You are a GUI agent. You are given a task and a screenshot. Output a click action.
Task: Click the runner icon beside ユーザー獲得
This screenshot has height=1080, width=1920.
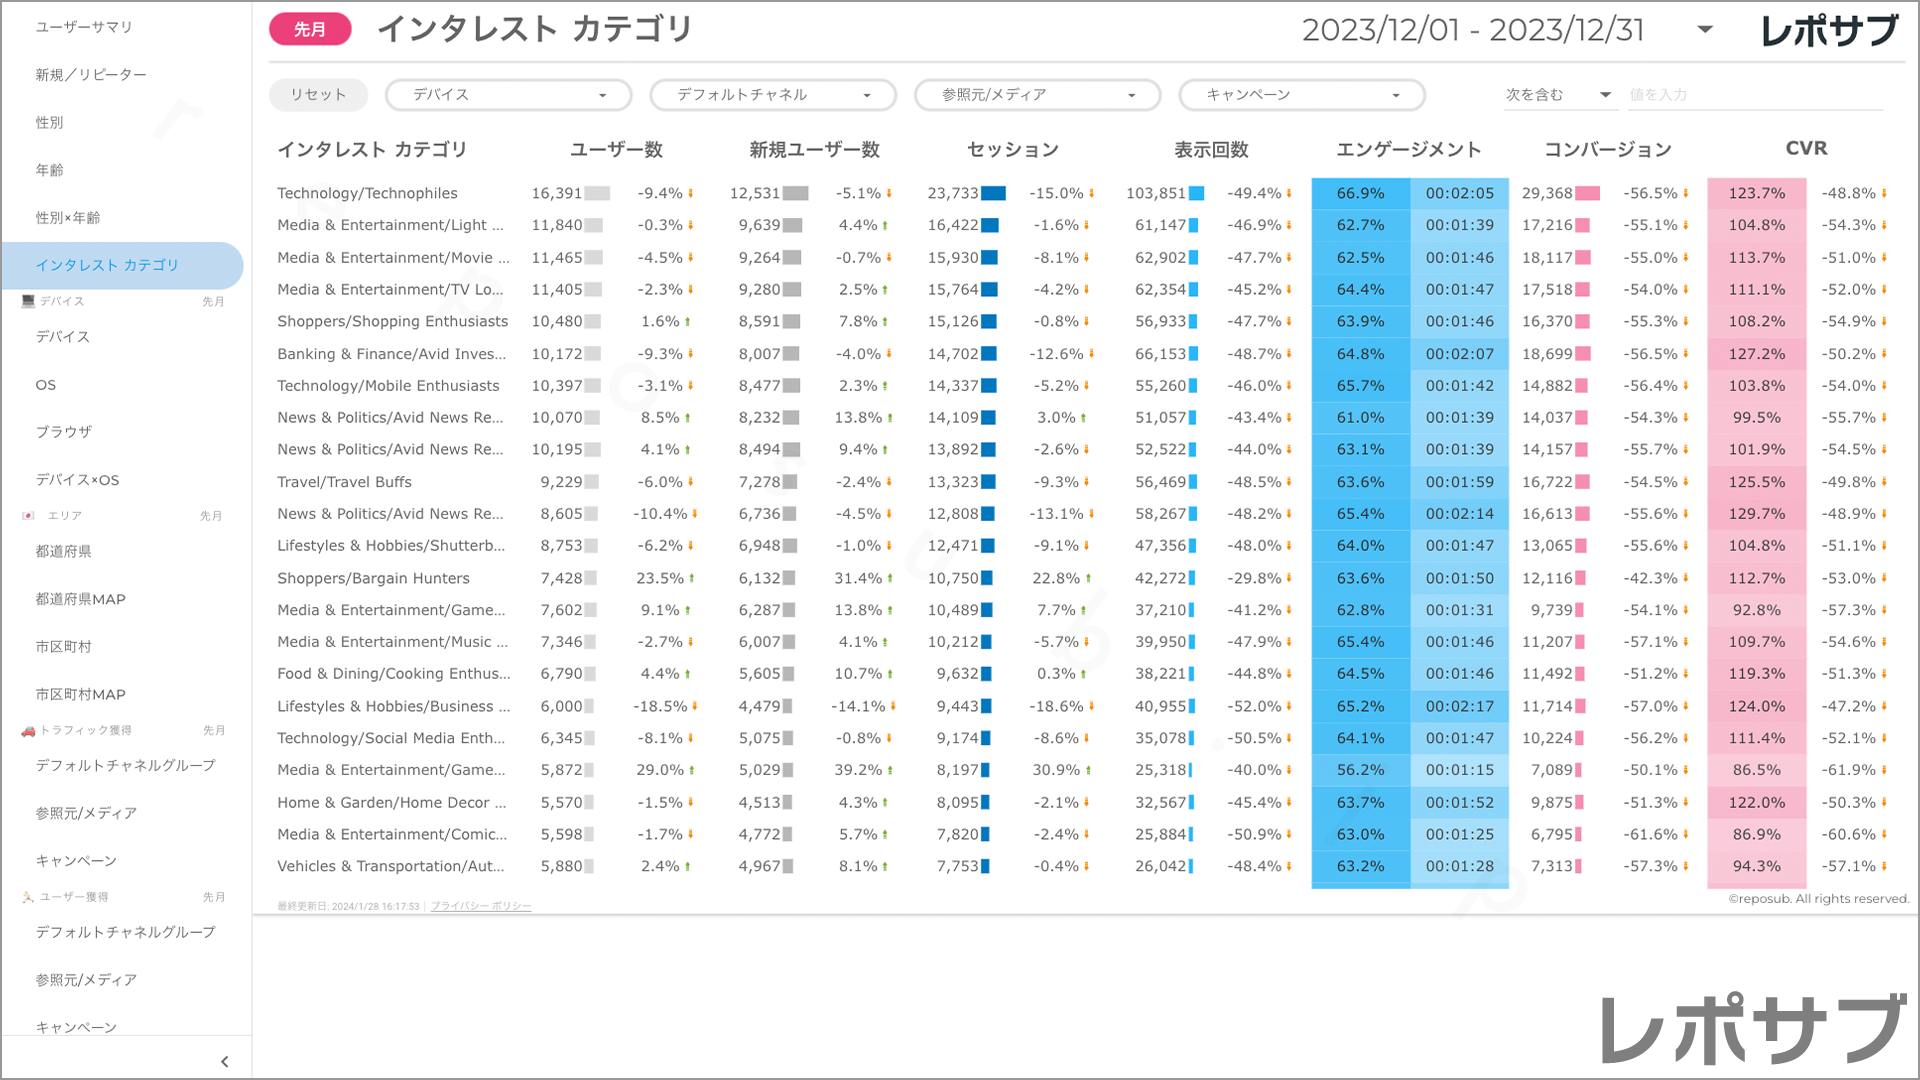[x=28, y=897]
